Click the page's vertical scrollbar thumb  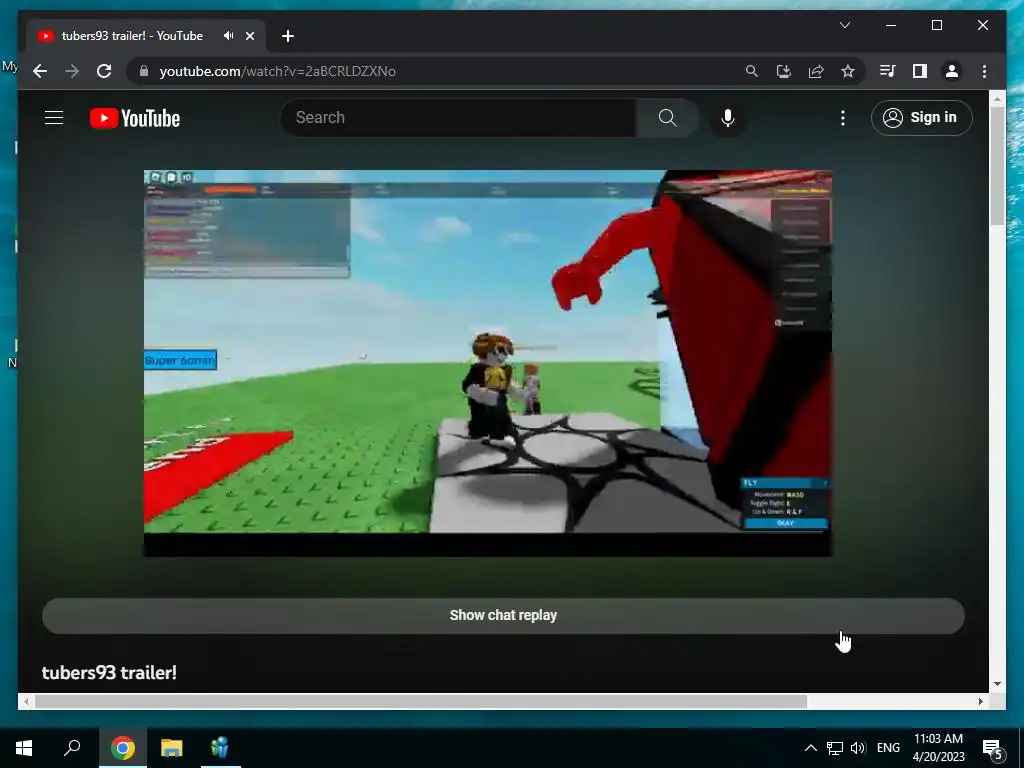(x=997, y=165)
